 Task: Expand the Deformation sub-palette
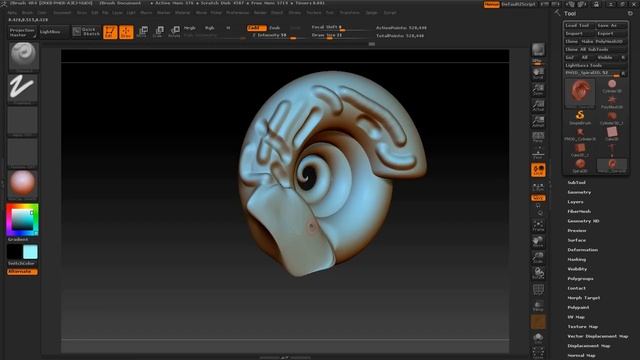coord(583,250)
